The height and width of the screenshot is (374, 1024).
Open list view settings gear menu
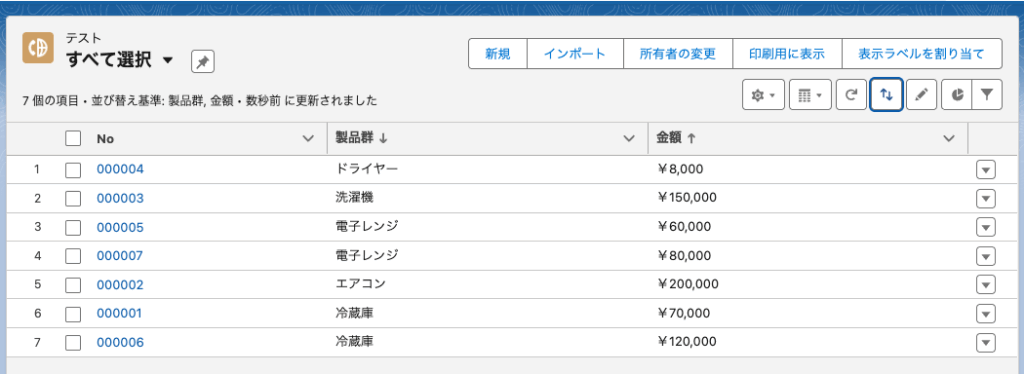pos(763,95)
